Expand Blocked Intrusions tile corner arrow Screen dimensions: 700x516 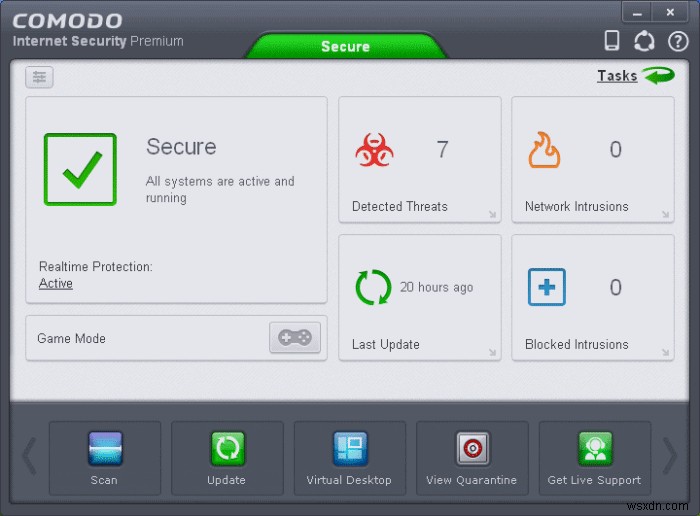665,352
